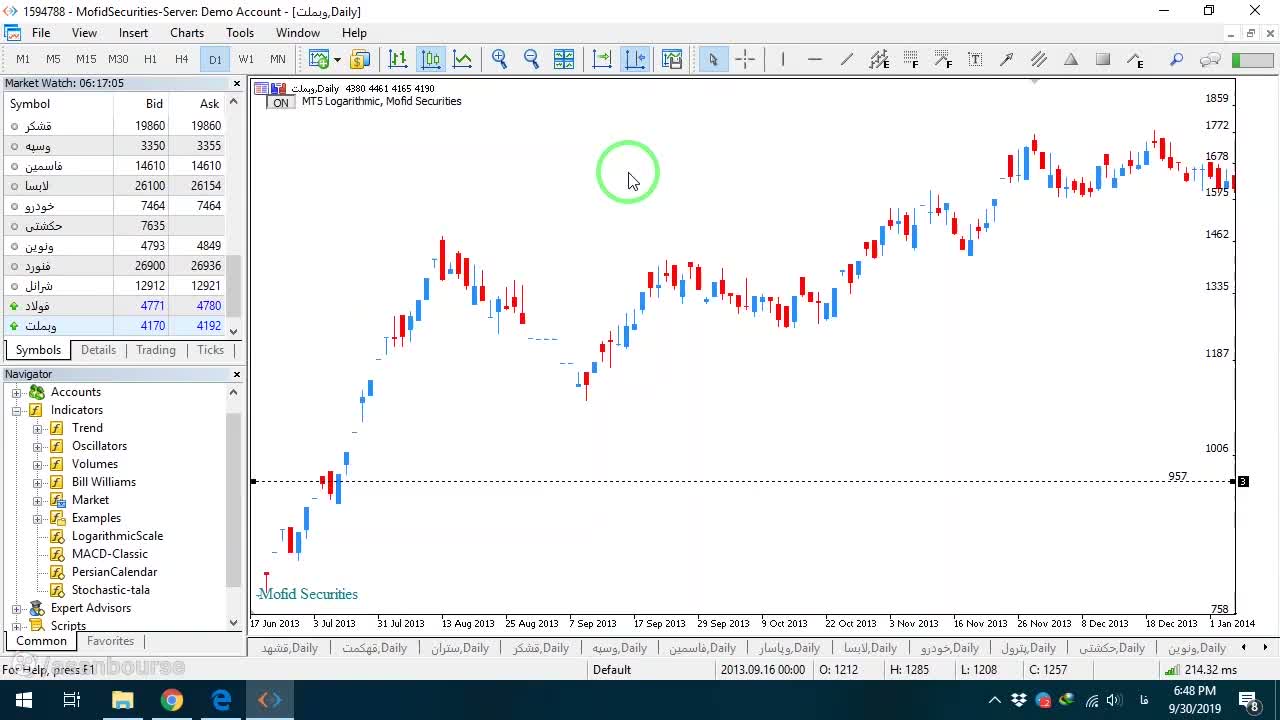Expand the Expert Advisors node

[x=17, y=608]
